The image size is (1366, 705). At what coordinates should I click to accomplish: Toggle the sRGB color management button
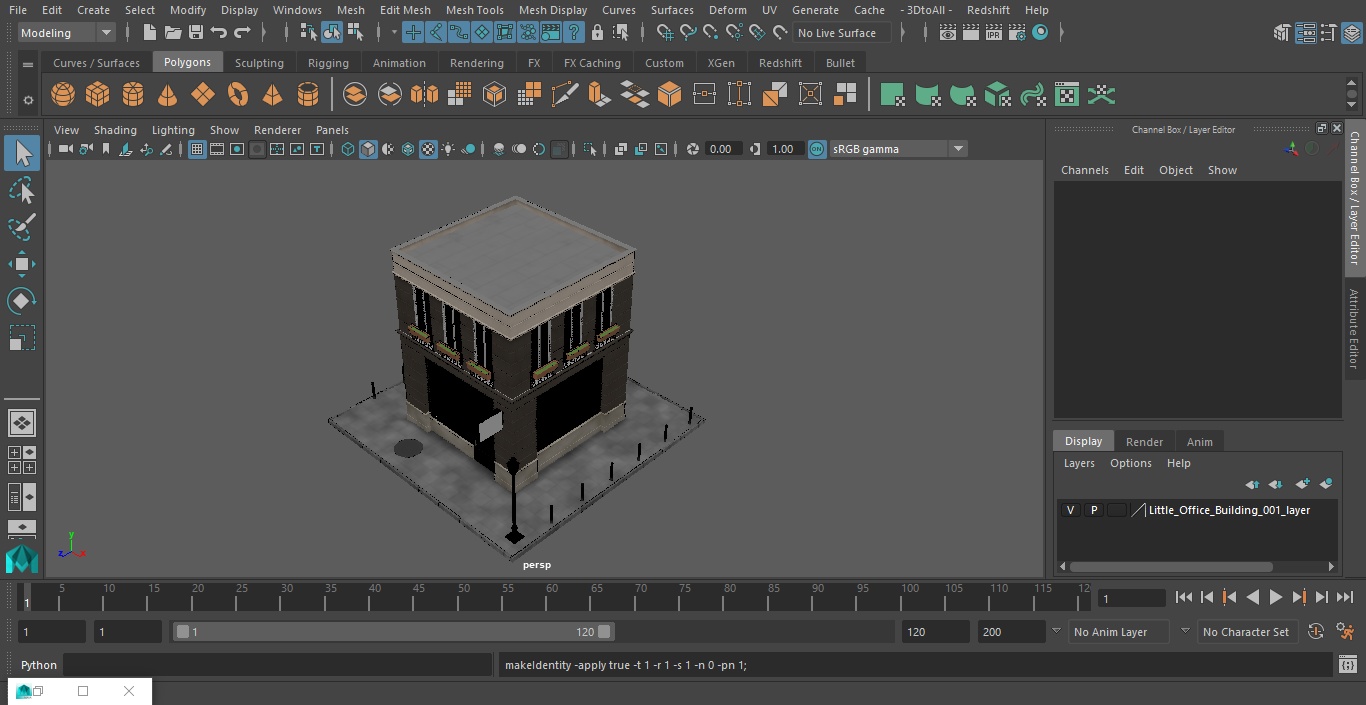click(817, 149)
